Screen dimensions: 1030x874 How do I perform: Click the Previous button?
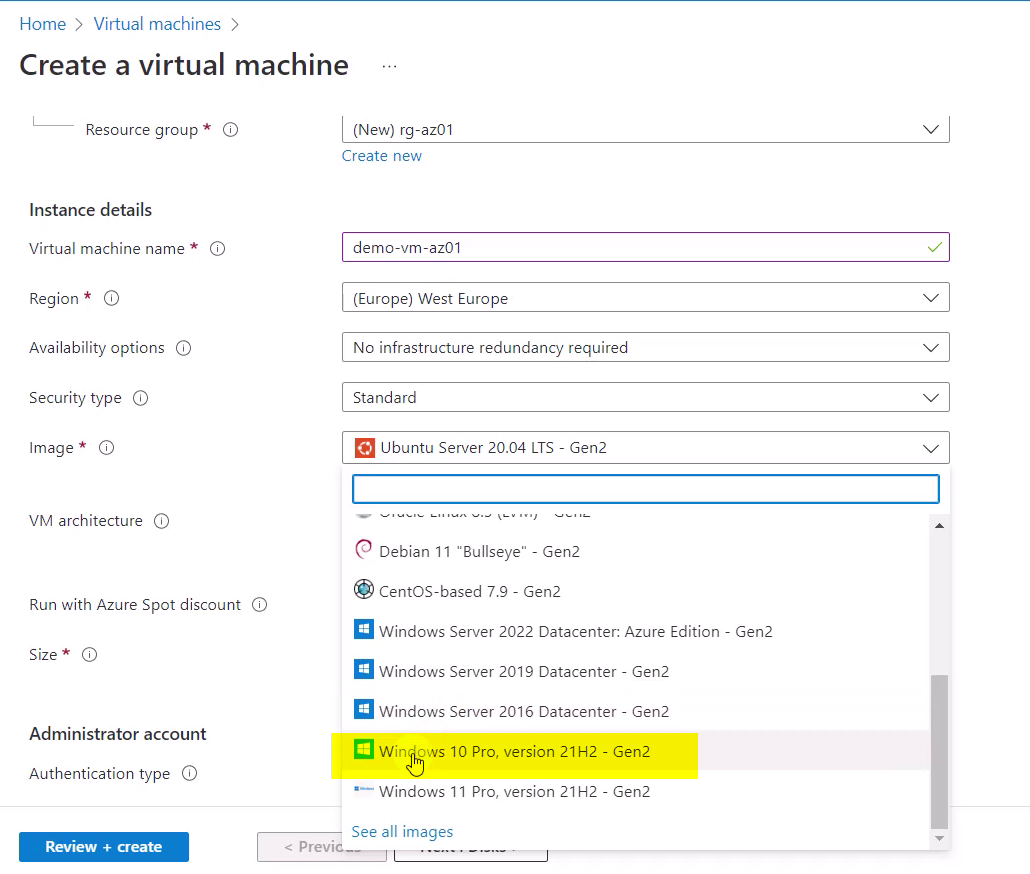322,847
